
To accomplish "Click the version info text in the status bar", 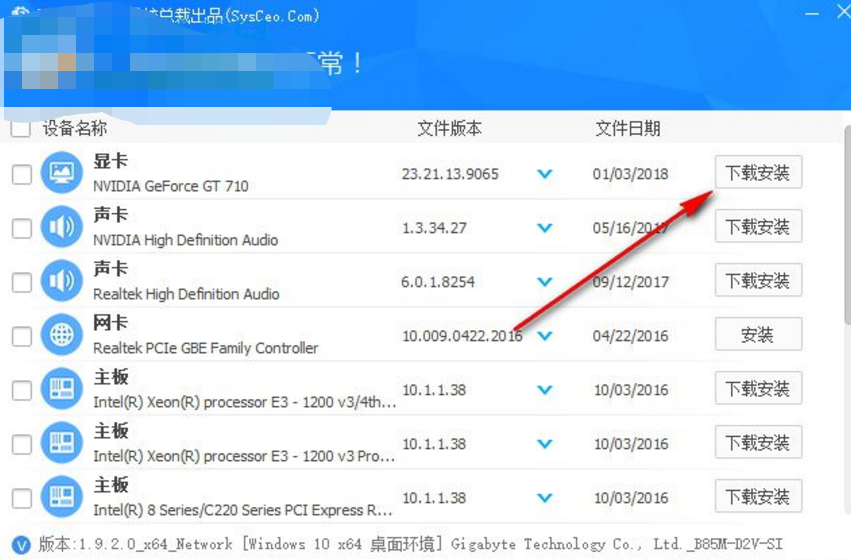I will (410, 544).
